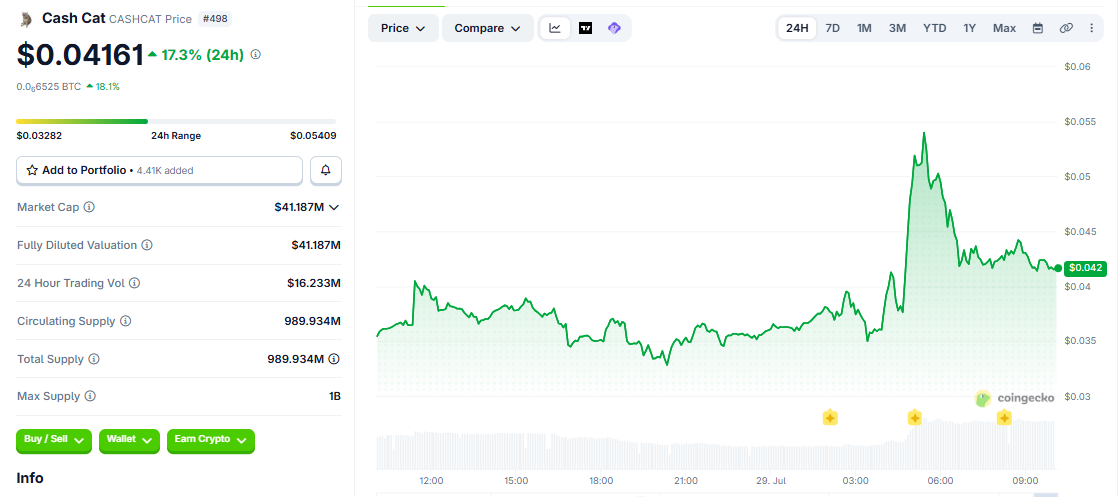Select the 7D time range
This screenshot has width=1120, height=497.
pos(832,29)
